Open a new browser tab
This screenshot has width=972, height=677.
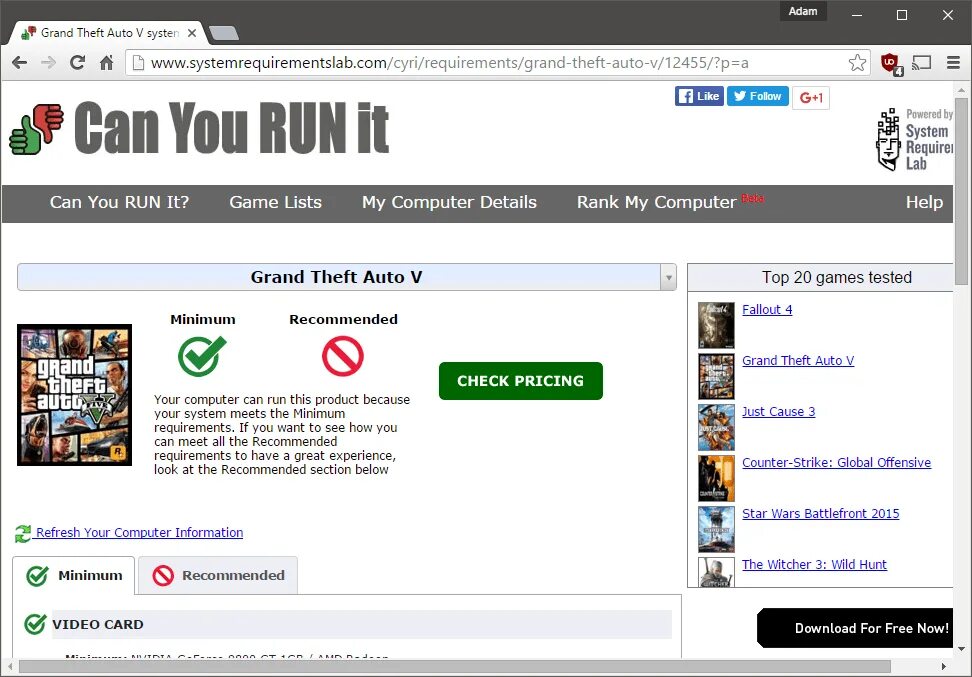(224, 33)
